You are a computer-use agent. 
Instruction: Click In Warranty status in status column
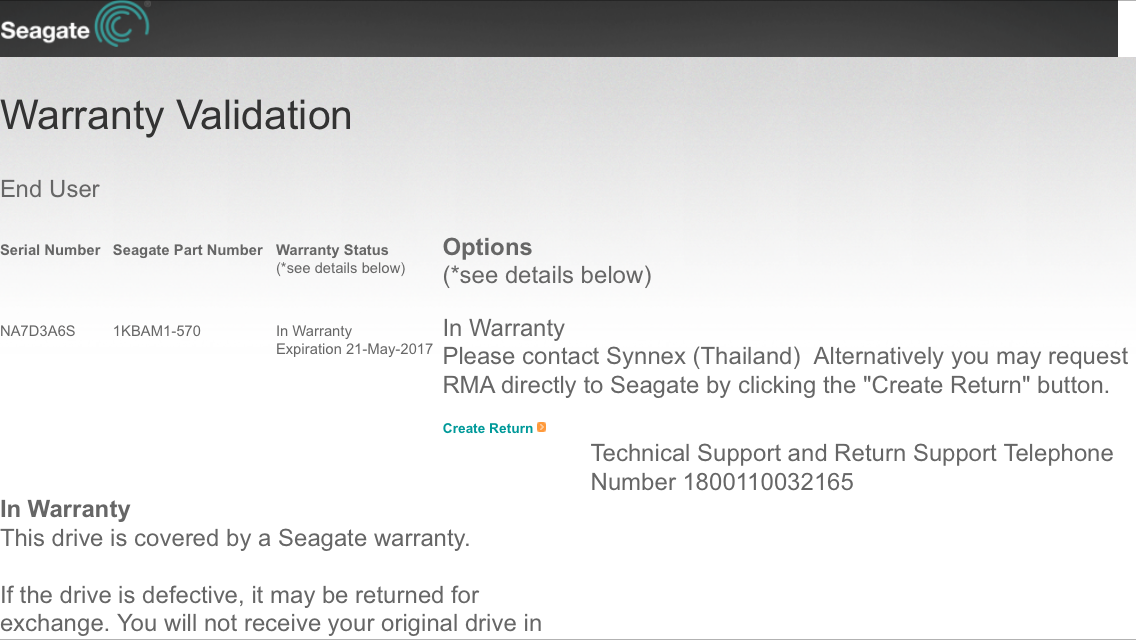click(314, 331)
